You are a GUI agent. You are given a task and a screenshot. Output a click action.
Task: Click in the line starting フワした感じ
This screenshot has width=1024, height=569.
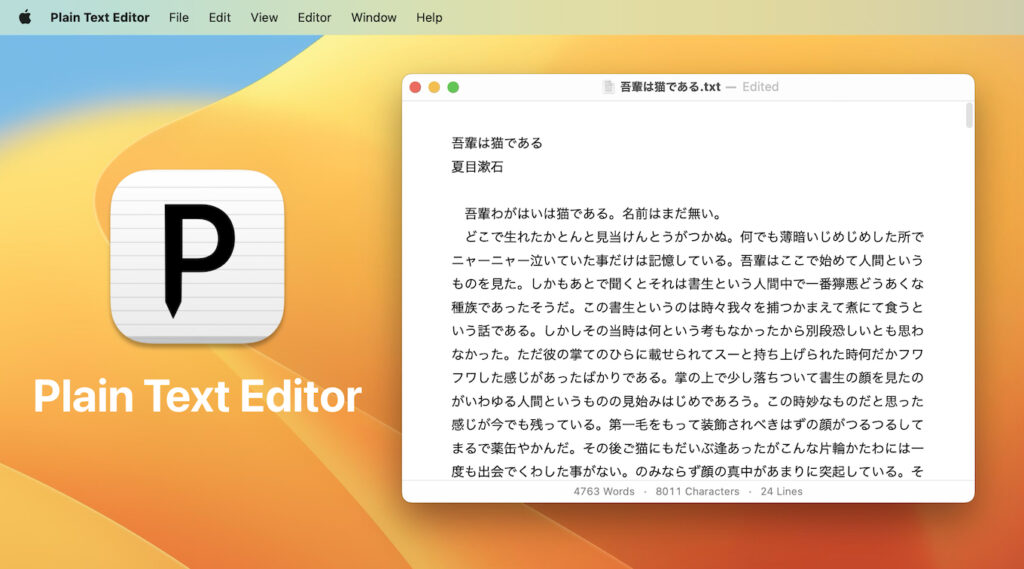pos(688,378)
